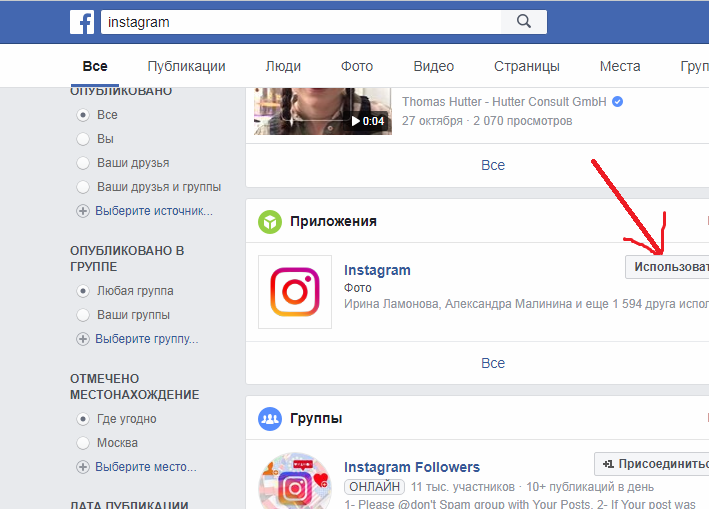Switch to the Публикации tab
709x509 pixels.
click(186, 66)
